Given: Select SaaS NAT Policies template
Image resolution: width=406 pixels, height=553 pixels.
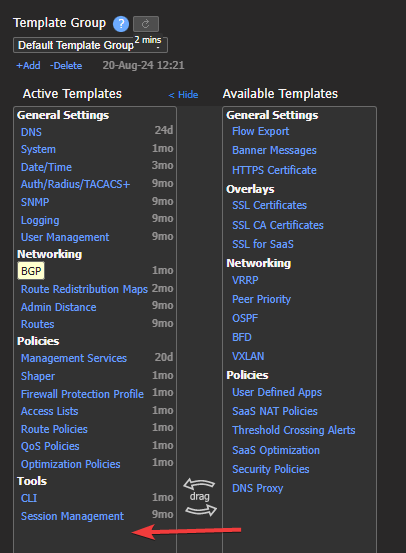Looking at the screenshot, I should 275,411.
